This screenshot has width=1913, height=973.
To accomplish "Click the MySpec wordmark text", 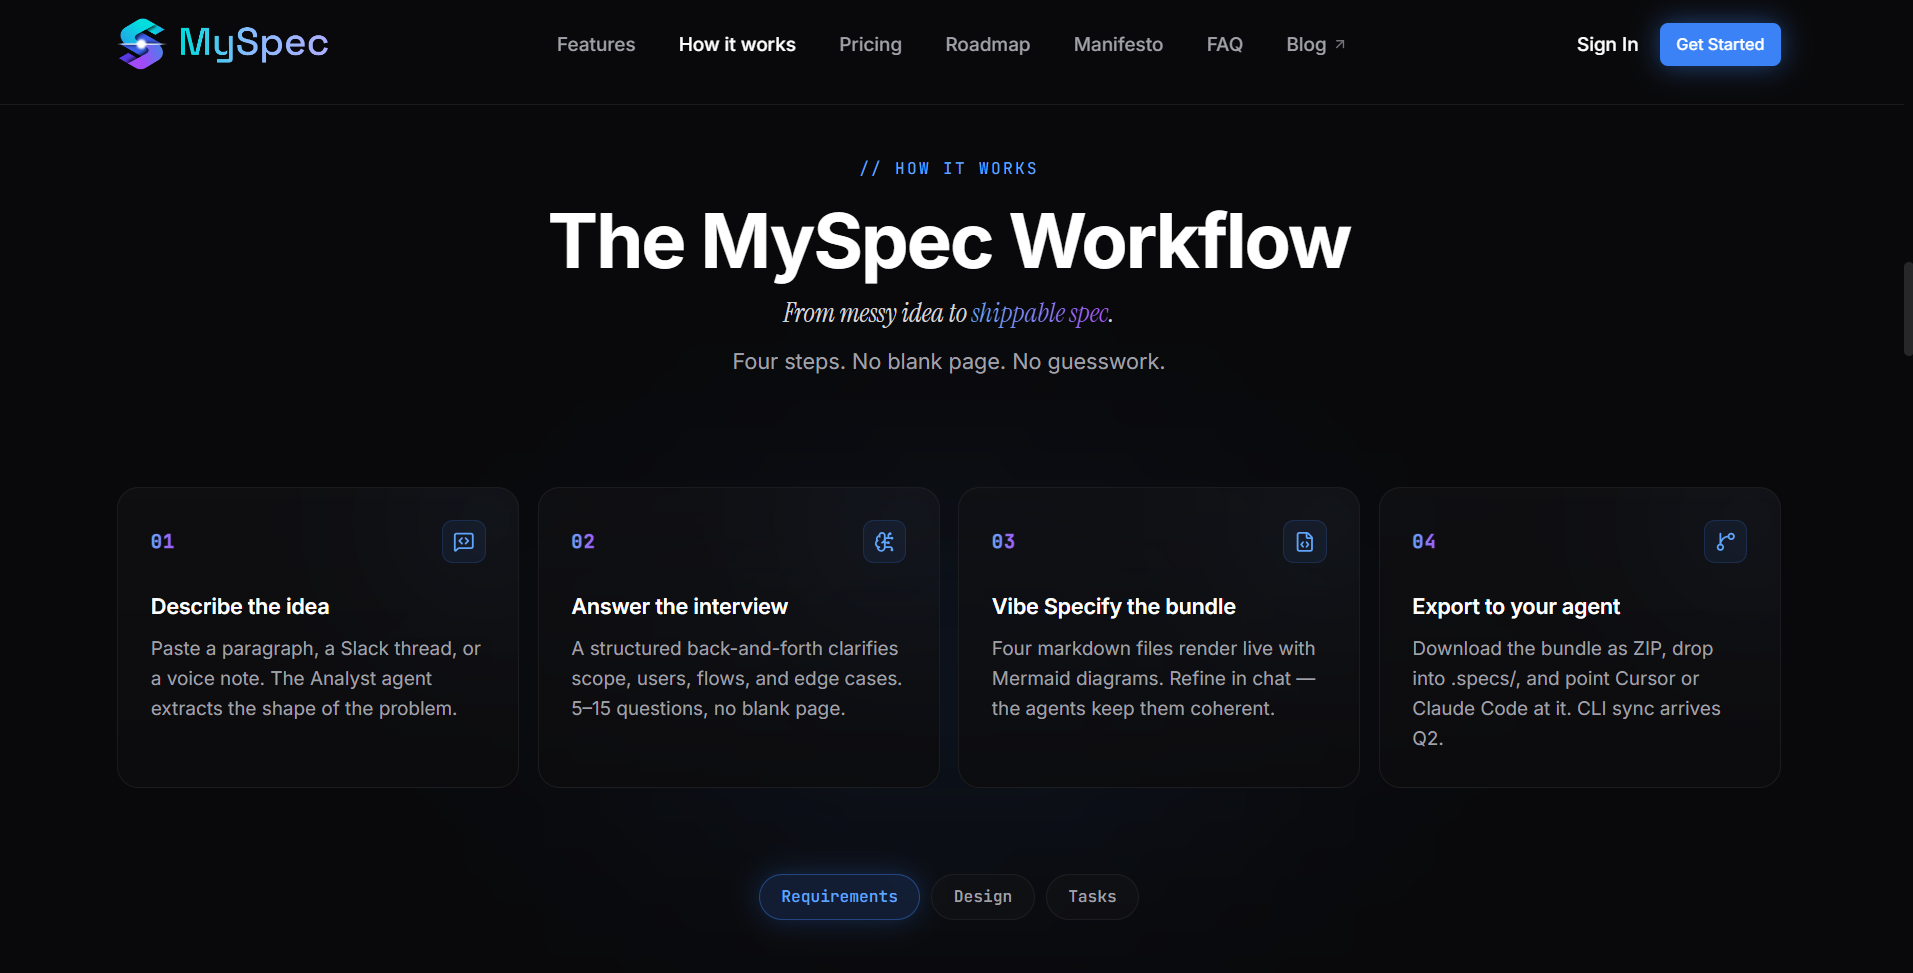I will tap(254, 43).
